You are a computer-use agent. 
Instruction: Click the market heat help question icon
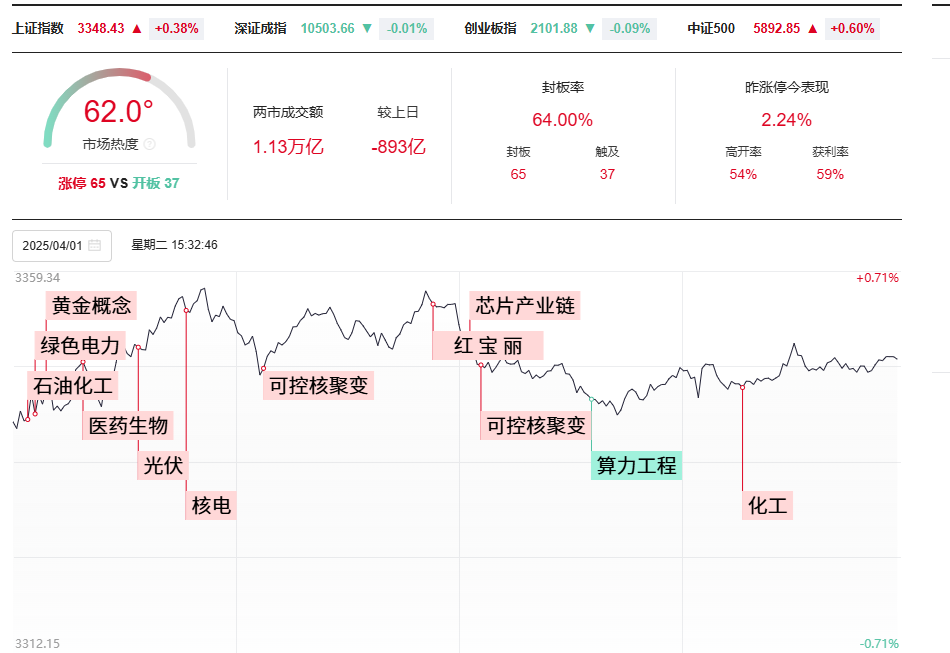click(x=150, y=144)
